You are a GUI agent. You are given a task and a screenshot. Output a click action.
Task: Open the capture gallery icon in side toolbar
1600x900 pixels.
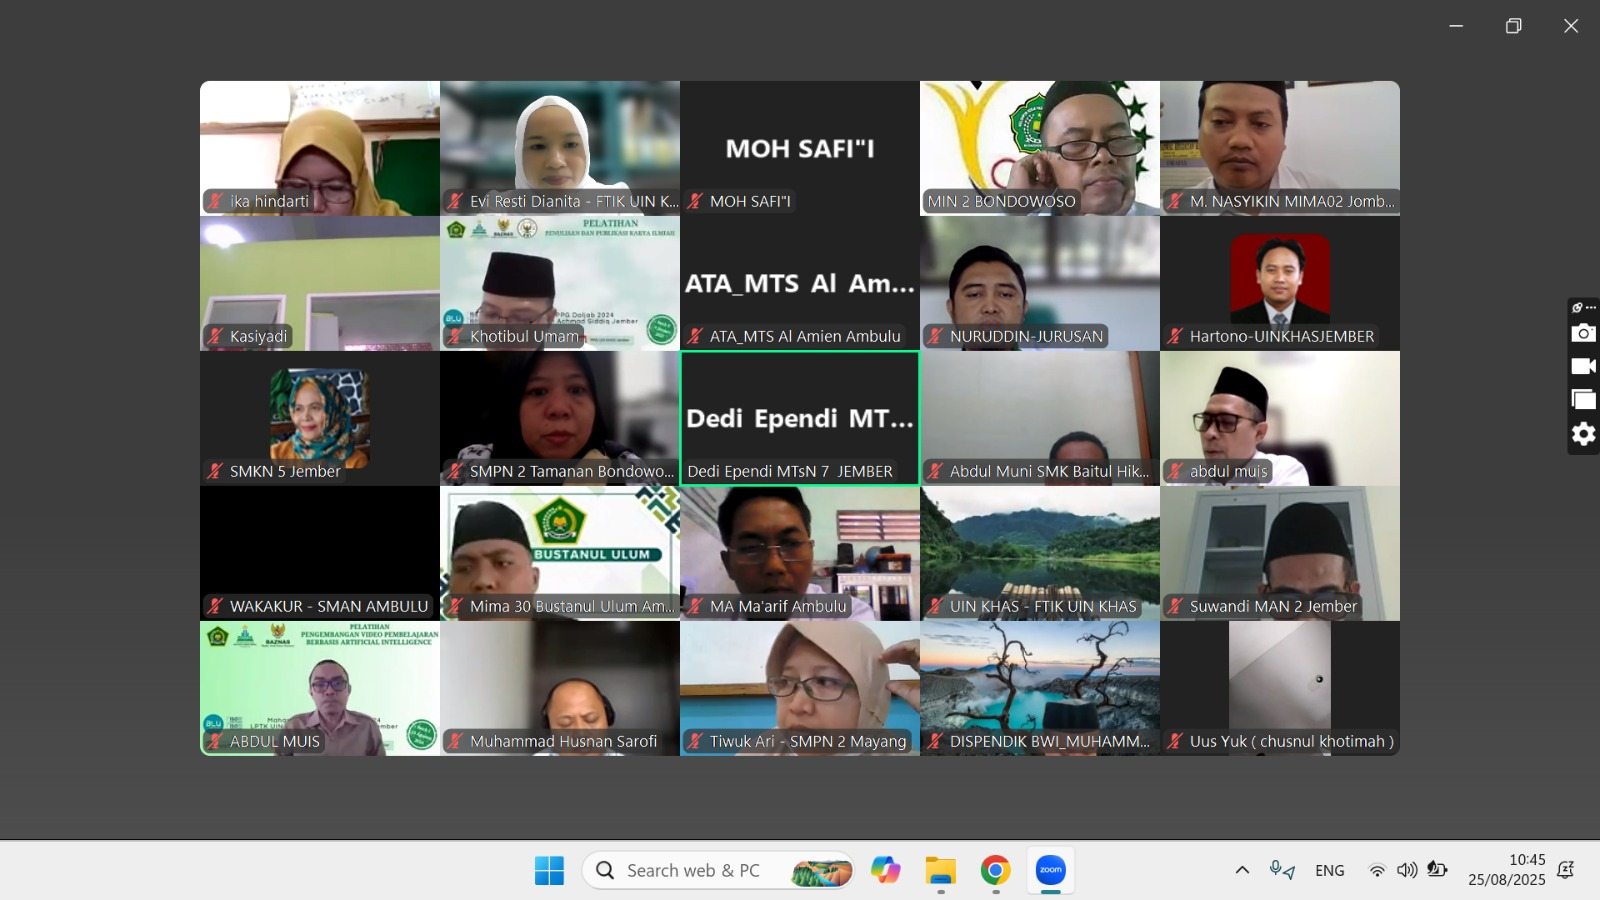tap(1583, 399)
